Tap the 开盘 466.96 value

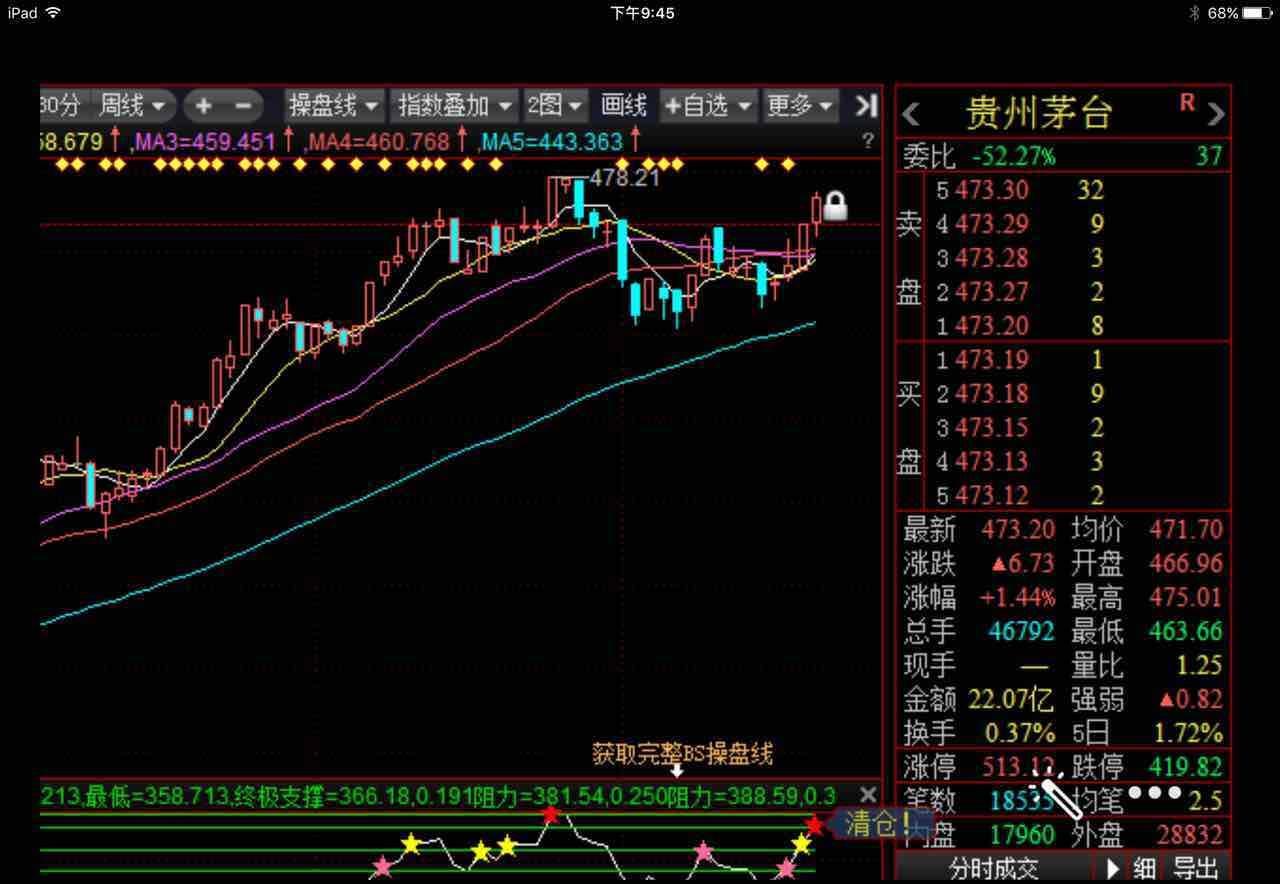pyautogui.click(x=1186, y=563)
